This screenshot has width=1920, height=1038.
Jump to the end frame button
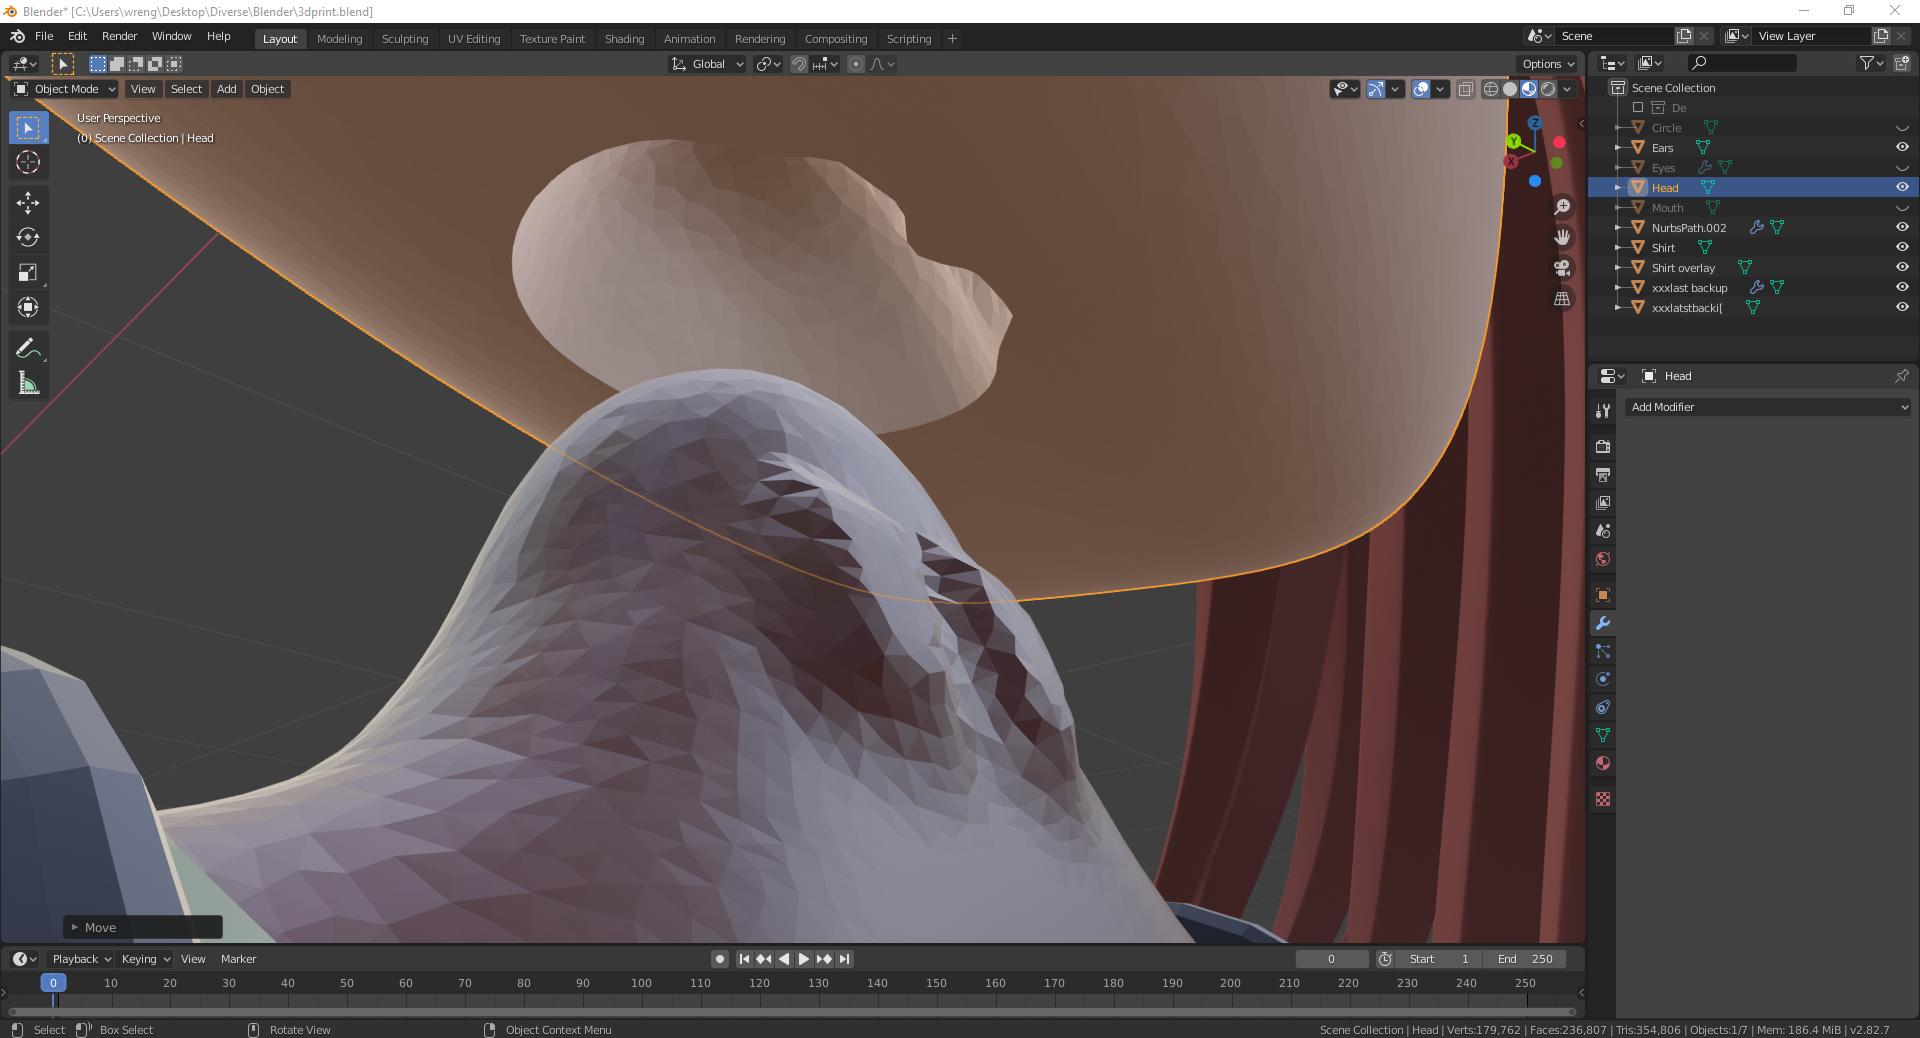pos(844,959)
